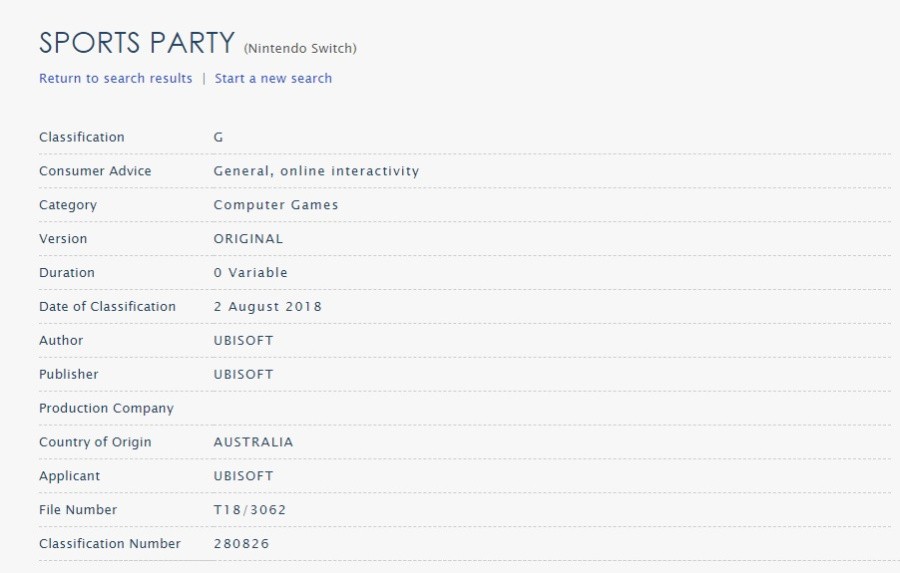The width and height of the screenshot is (900, 573).
Task: Click the 'Country of Origin' label
Action: (95, 442)
